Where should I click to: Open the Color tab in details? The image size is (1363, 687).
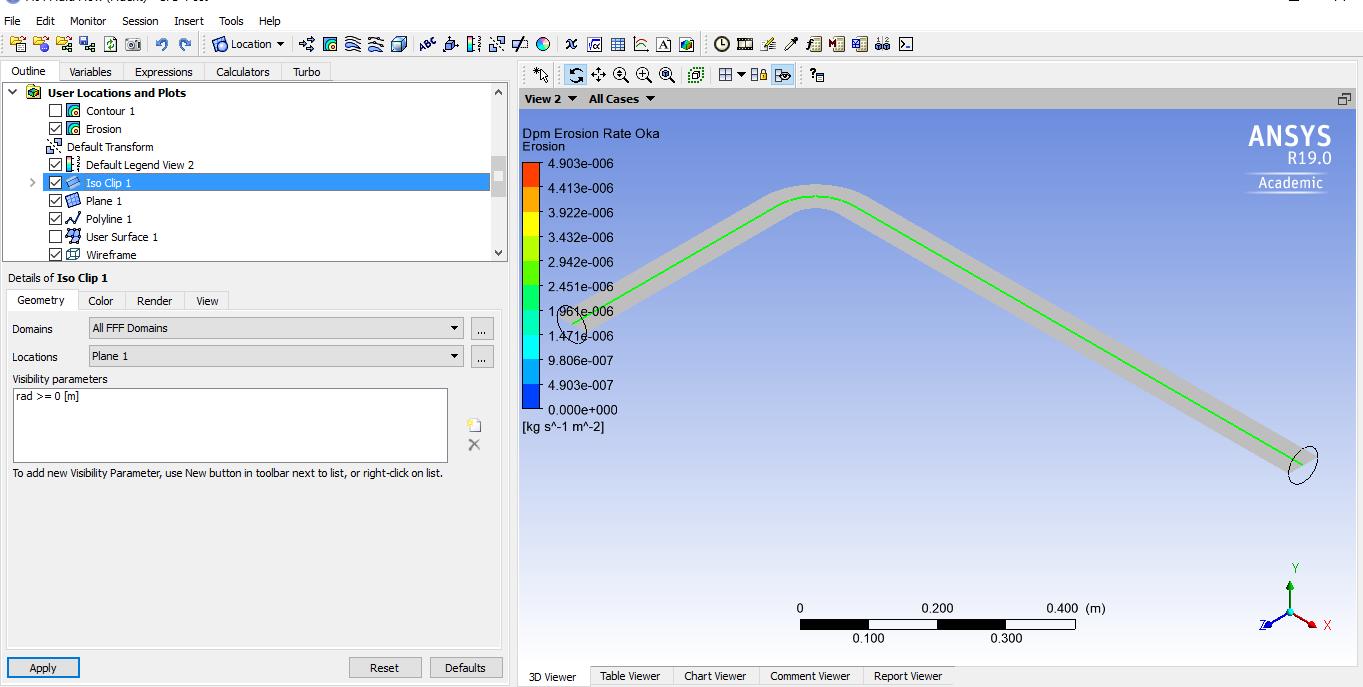101,301
